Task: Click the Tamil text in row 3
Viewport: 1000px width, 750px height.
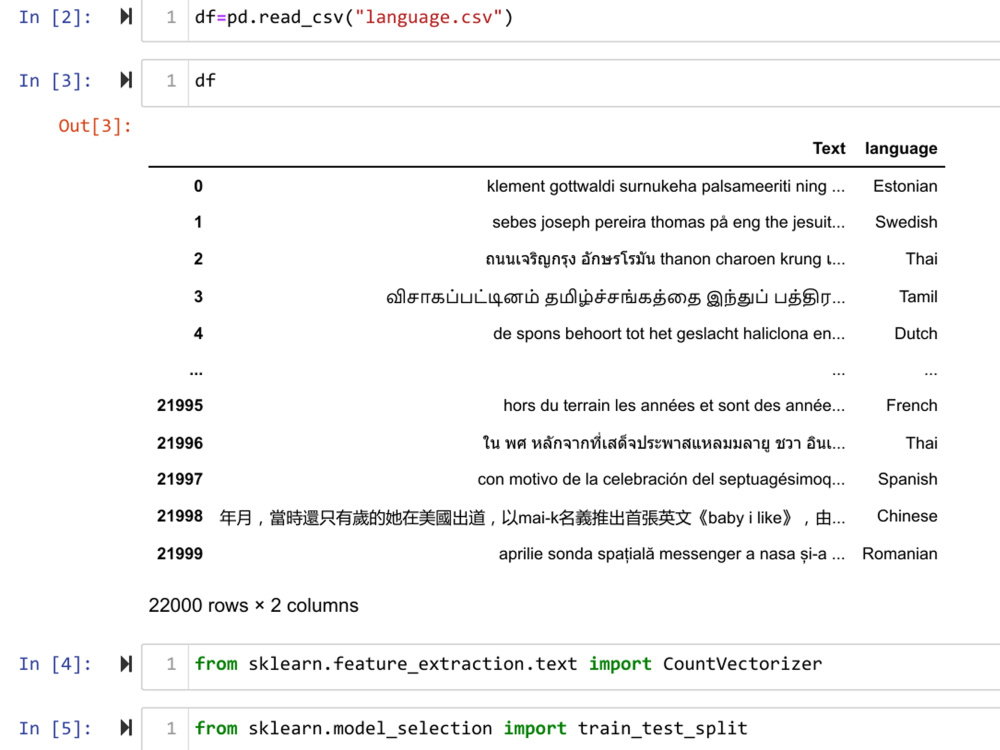Action: (x=615, y=297)
